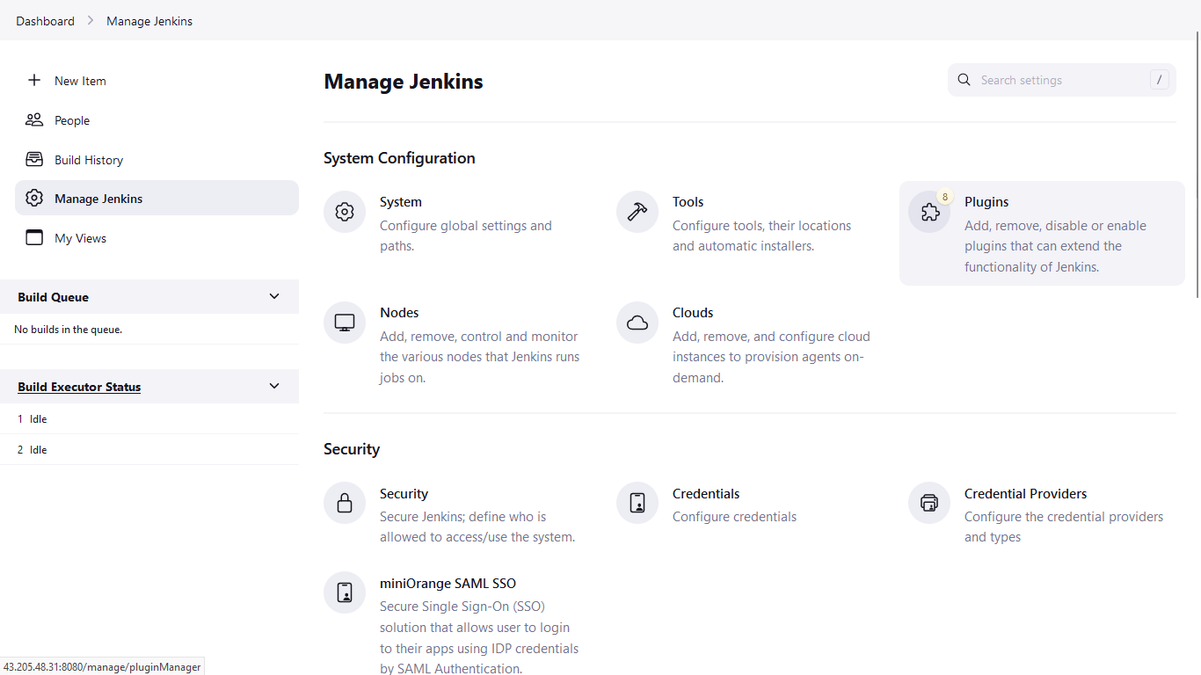Collapse the Build Executor Status panel
1201x675 pixels.
pyautogui.click(x=274, y=386)
